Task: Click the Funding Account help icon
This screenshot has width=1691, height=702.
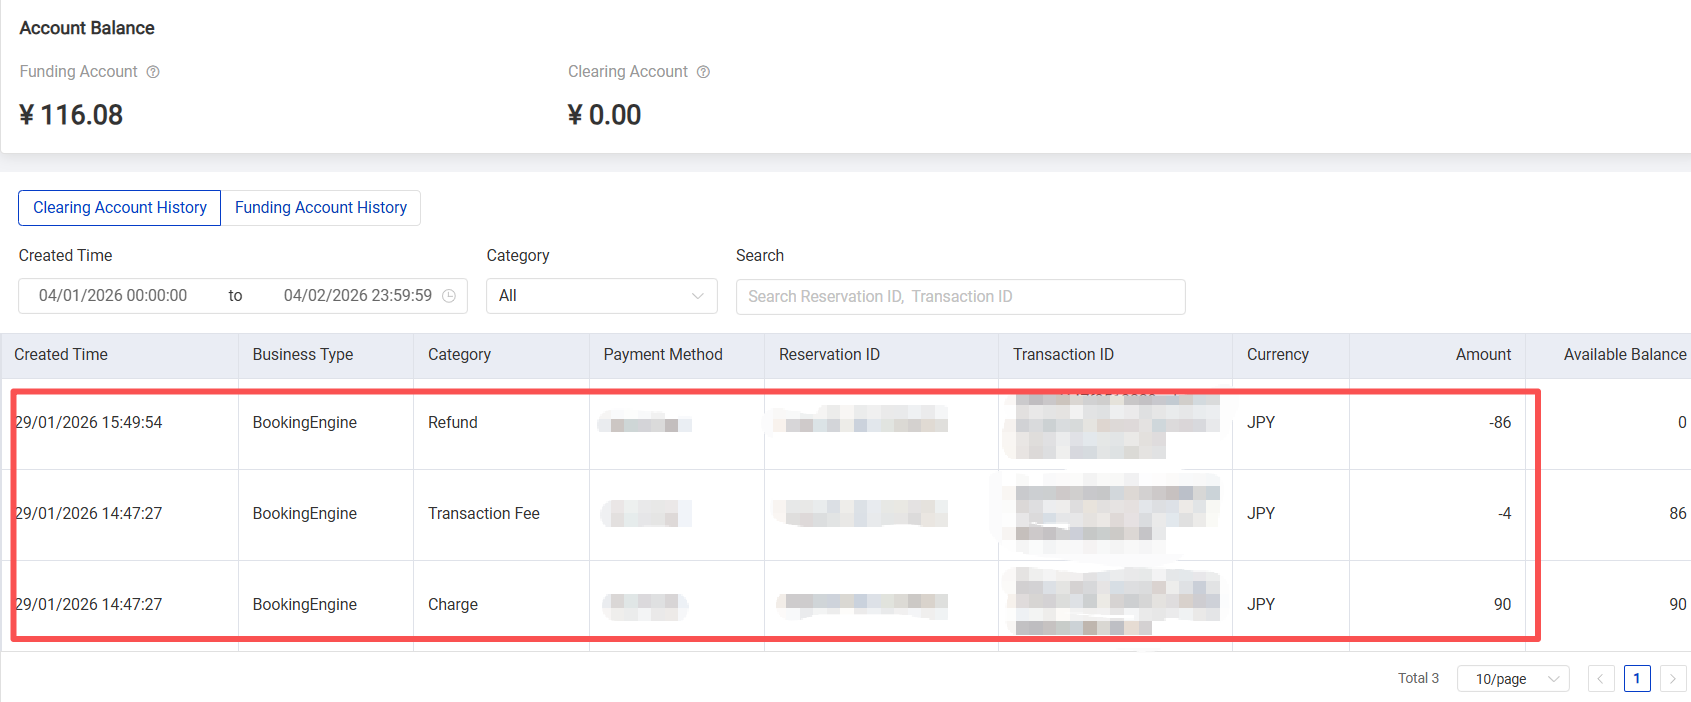Action: tap(153, 72)
